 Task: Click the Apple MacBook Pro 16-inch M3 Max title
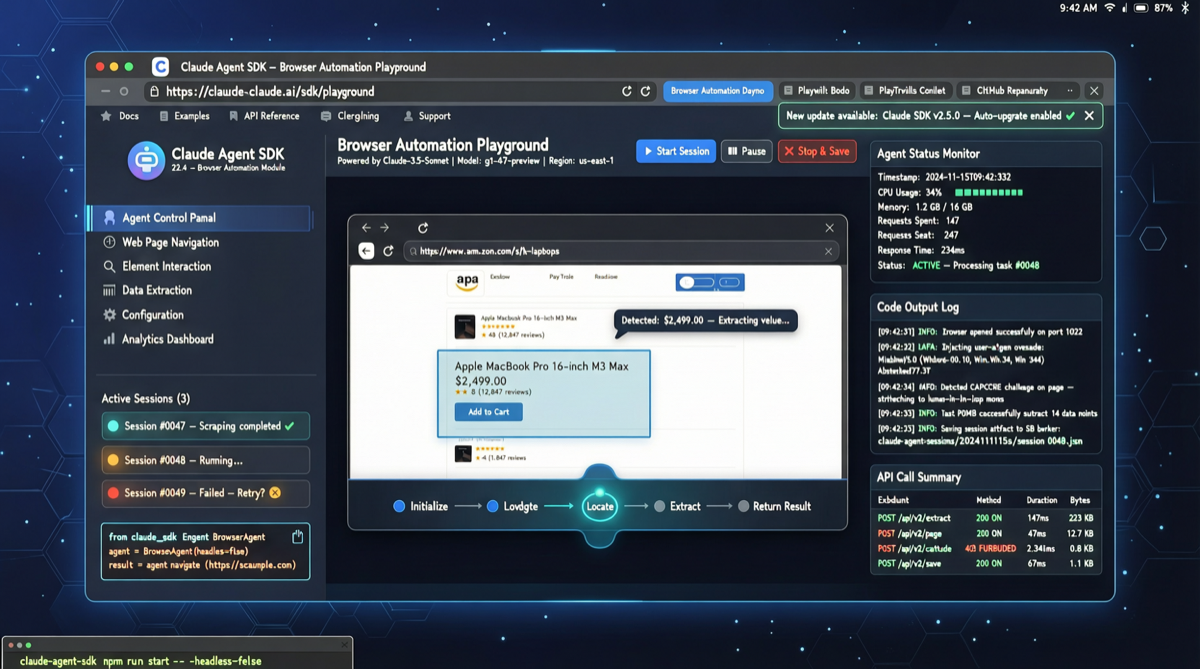tap(542, 366)
